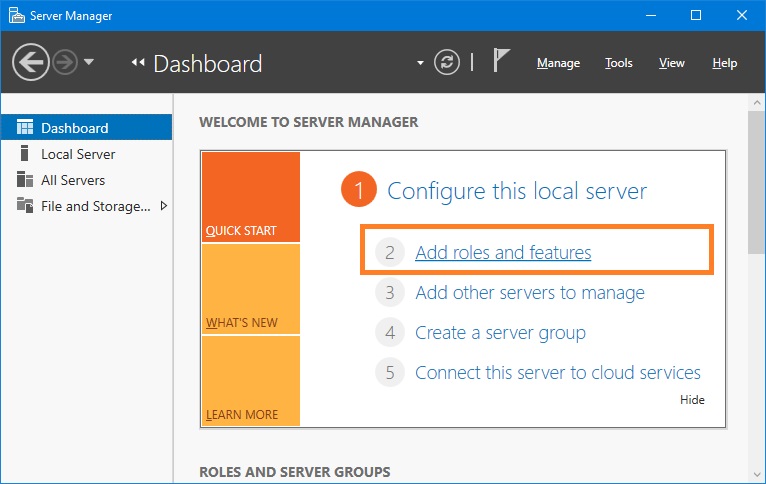
Task: Expand the File and Storage Services arrow
Action: [x=164, y=206]
